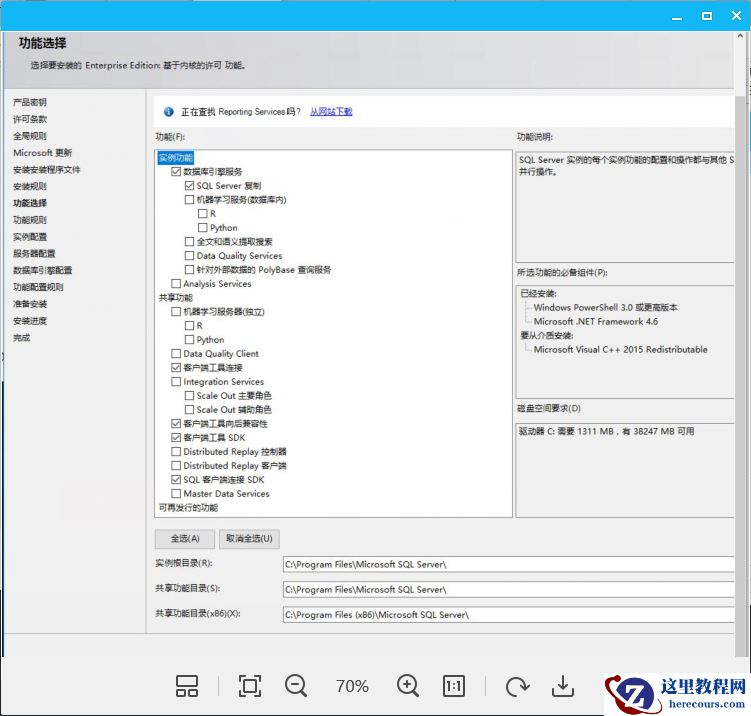This screenshot has height=716, width=751.
Task: Toggle the Master Data Services checkbox
Action: pyautogui.click(x=176, y=494)
